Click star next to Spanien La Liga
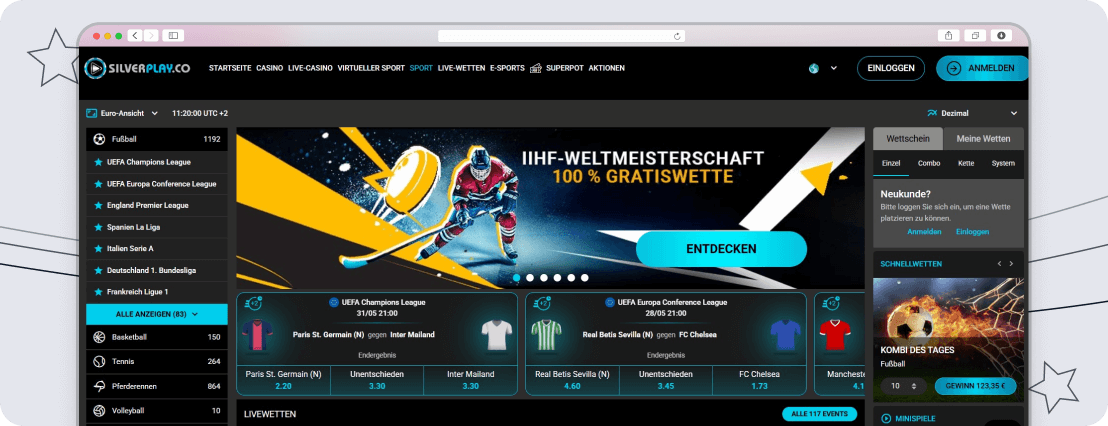 (98, 227)
